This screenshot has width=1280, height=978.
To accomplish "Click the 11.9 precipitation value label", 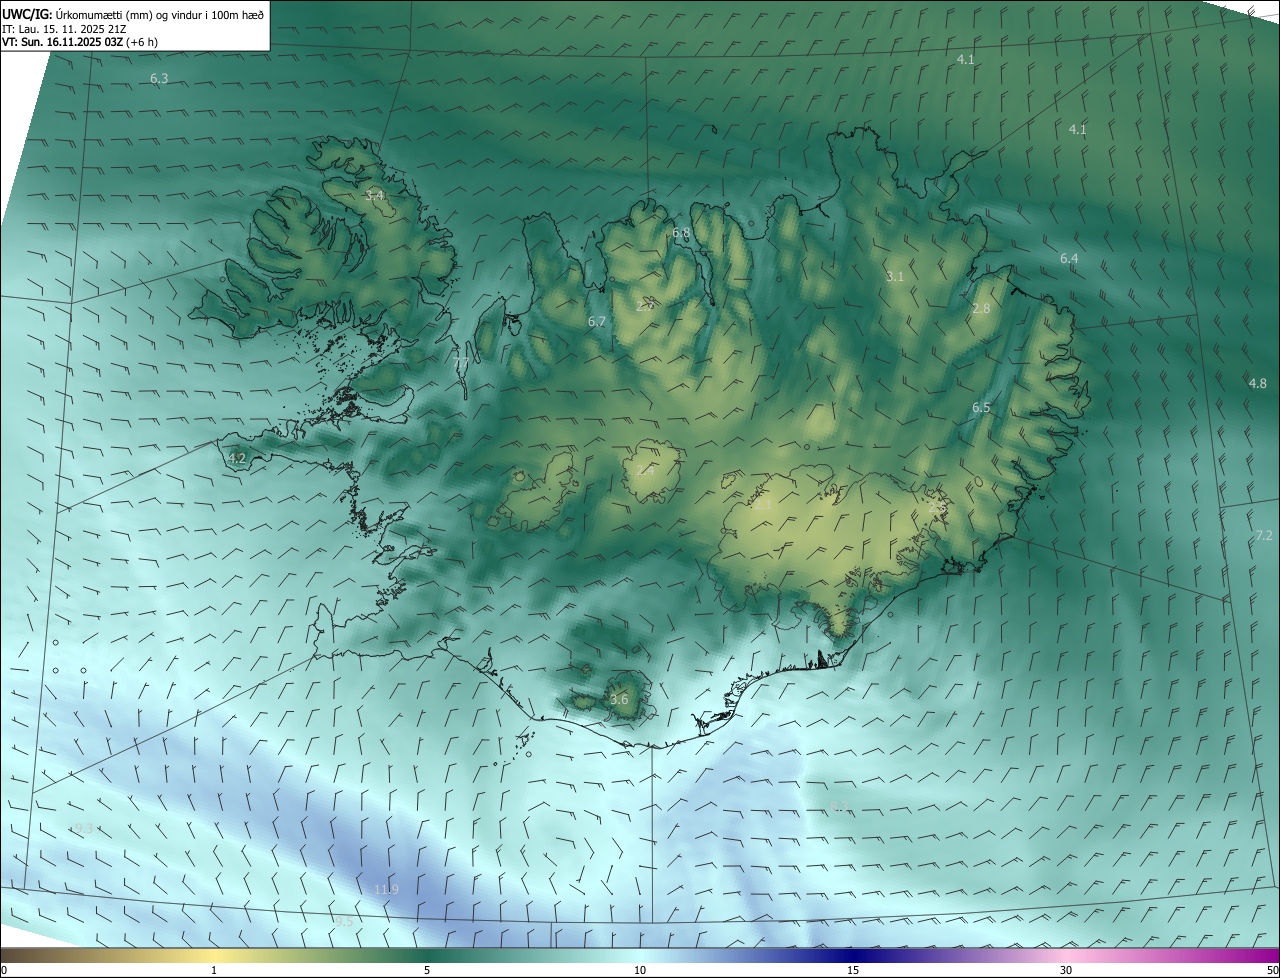I will point(386,889).
